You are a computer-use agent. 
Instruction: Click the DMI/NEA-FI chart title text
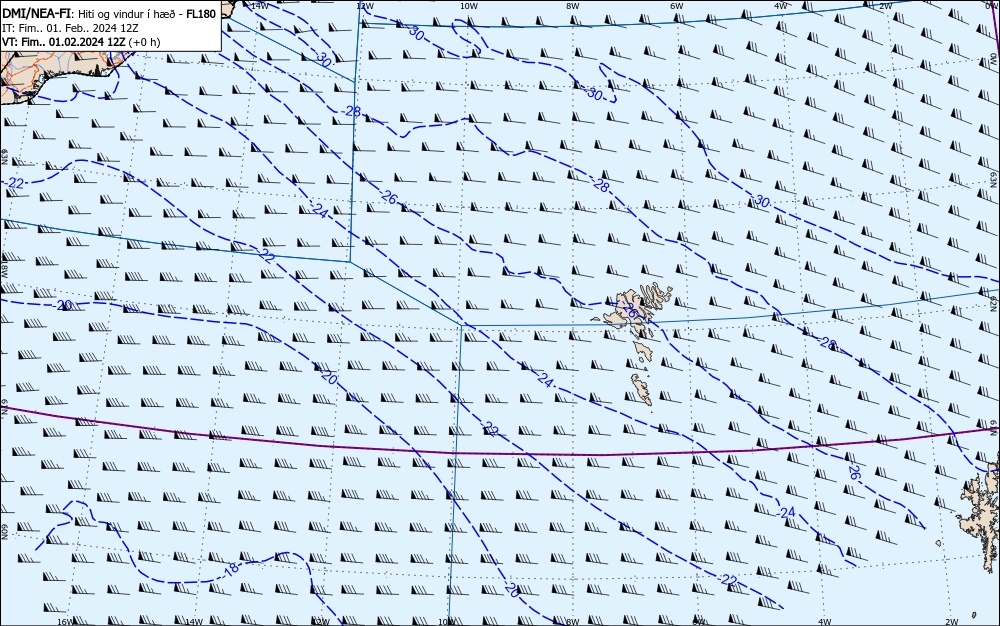[36, 14]
